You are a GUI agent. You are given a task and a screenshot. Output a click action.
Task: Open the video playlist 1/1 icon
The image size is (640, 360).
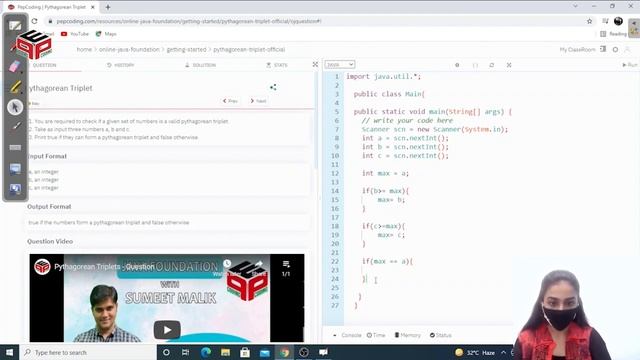tap(286, 268)
